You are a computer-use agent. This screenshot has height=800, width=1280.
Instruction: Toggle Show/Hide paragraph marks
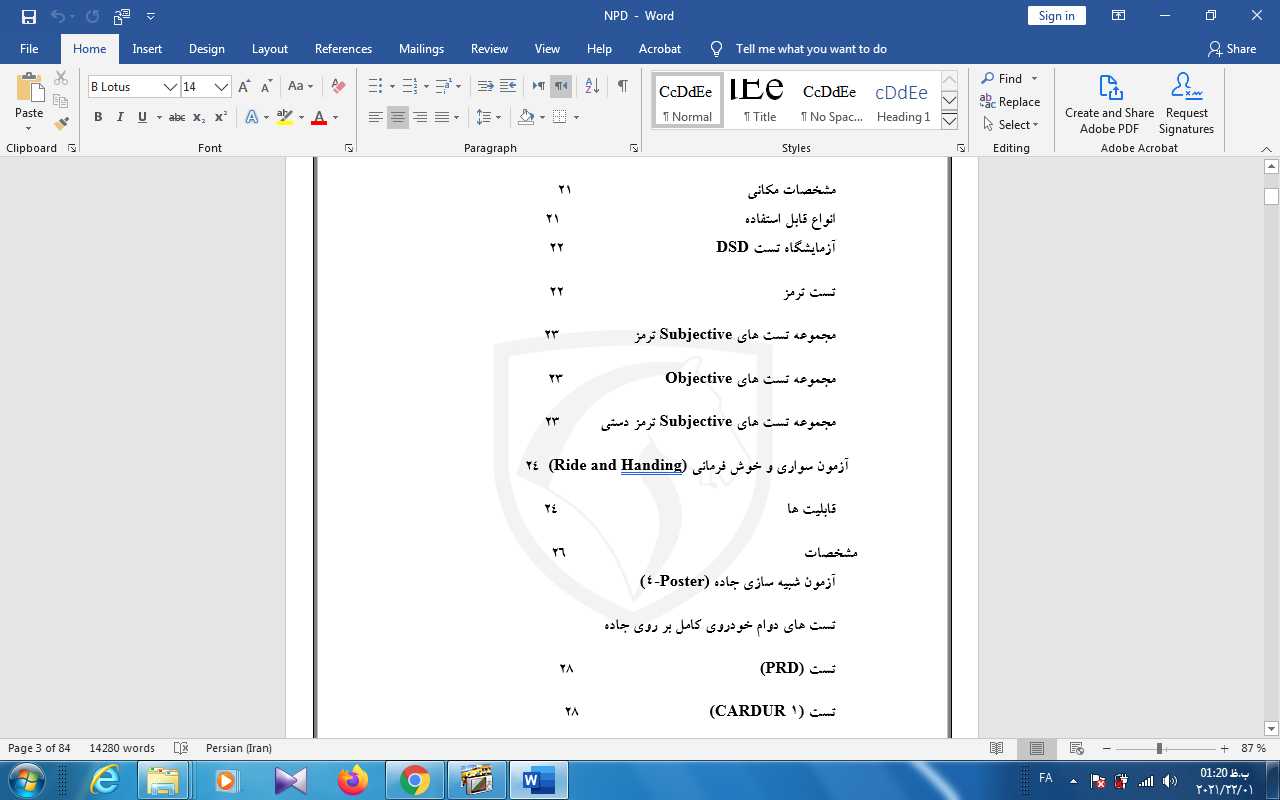point(622,86)
